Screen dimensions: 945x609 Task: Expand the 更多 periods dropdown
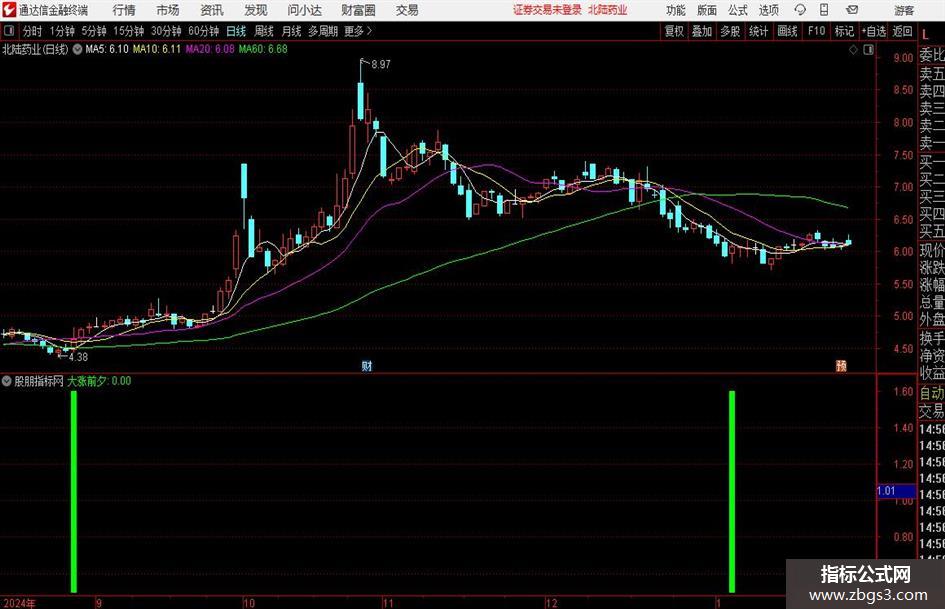coord(358,31)
